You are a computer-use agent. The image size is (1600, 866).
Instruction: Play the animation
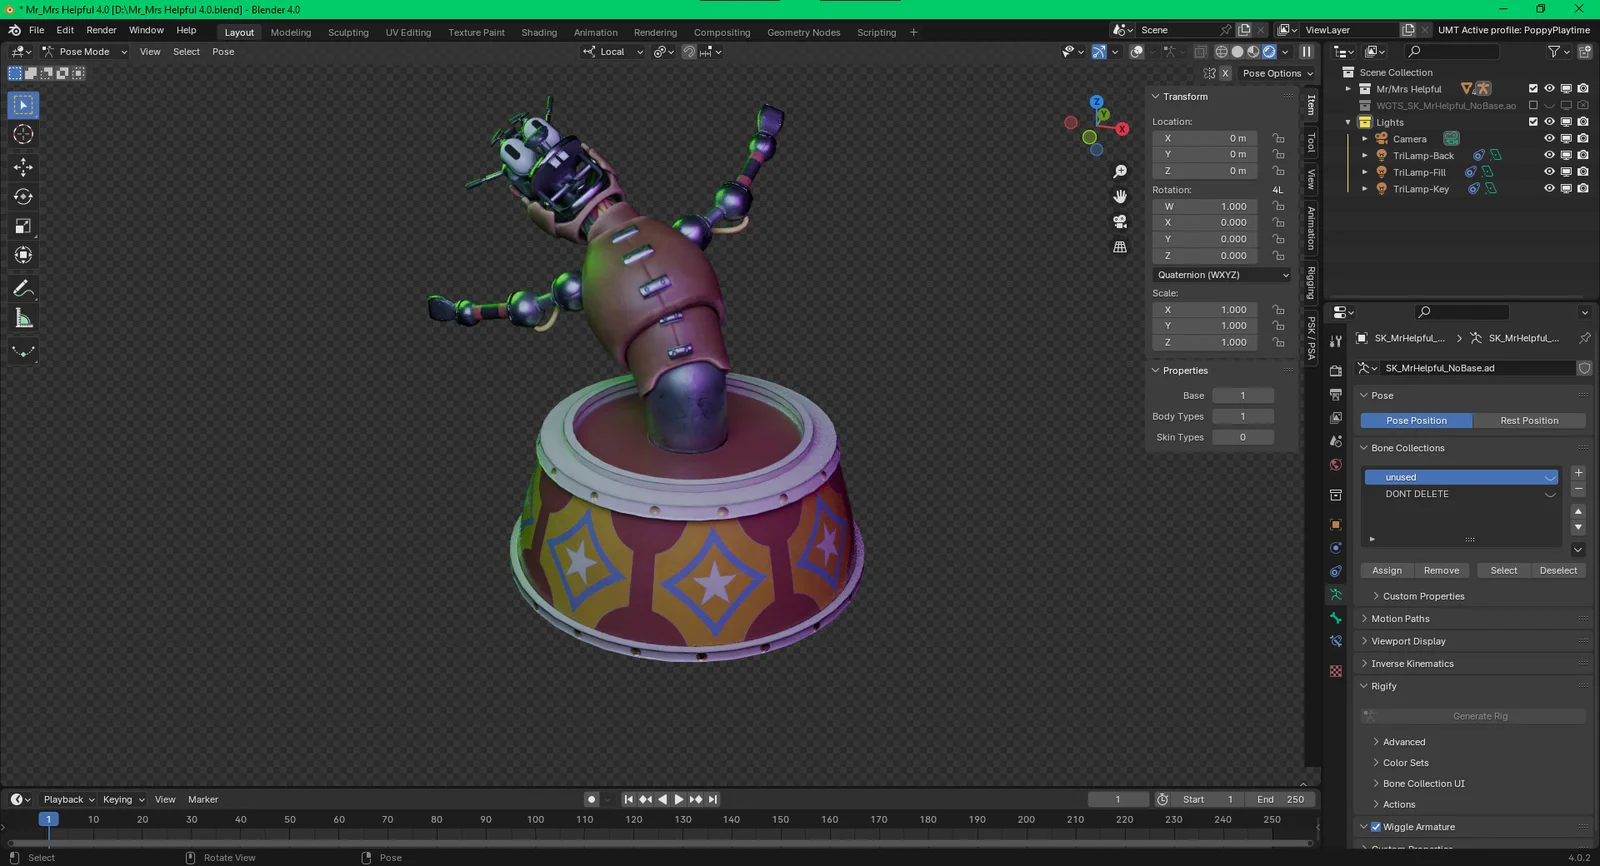(x=679, y=800)
